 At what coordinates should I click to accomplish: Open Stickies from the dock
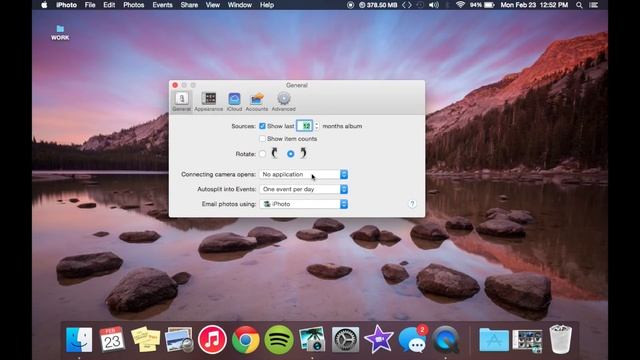click(x=145, y=339)
